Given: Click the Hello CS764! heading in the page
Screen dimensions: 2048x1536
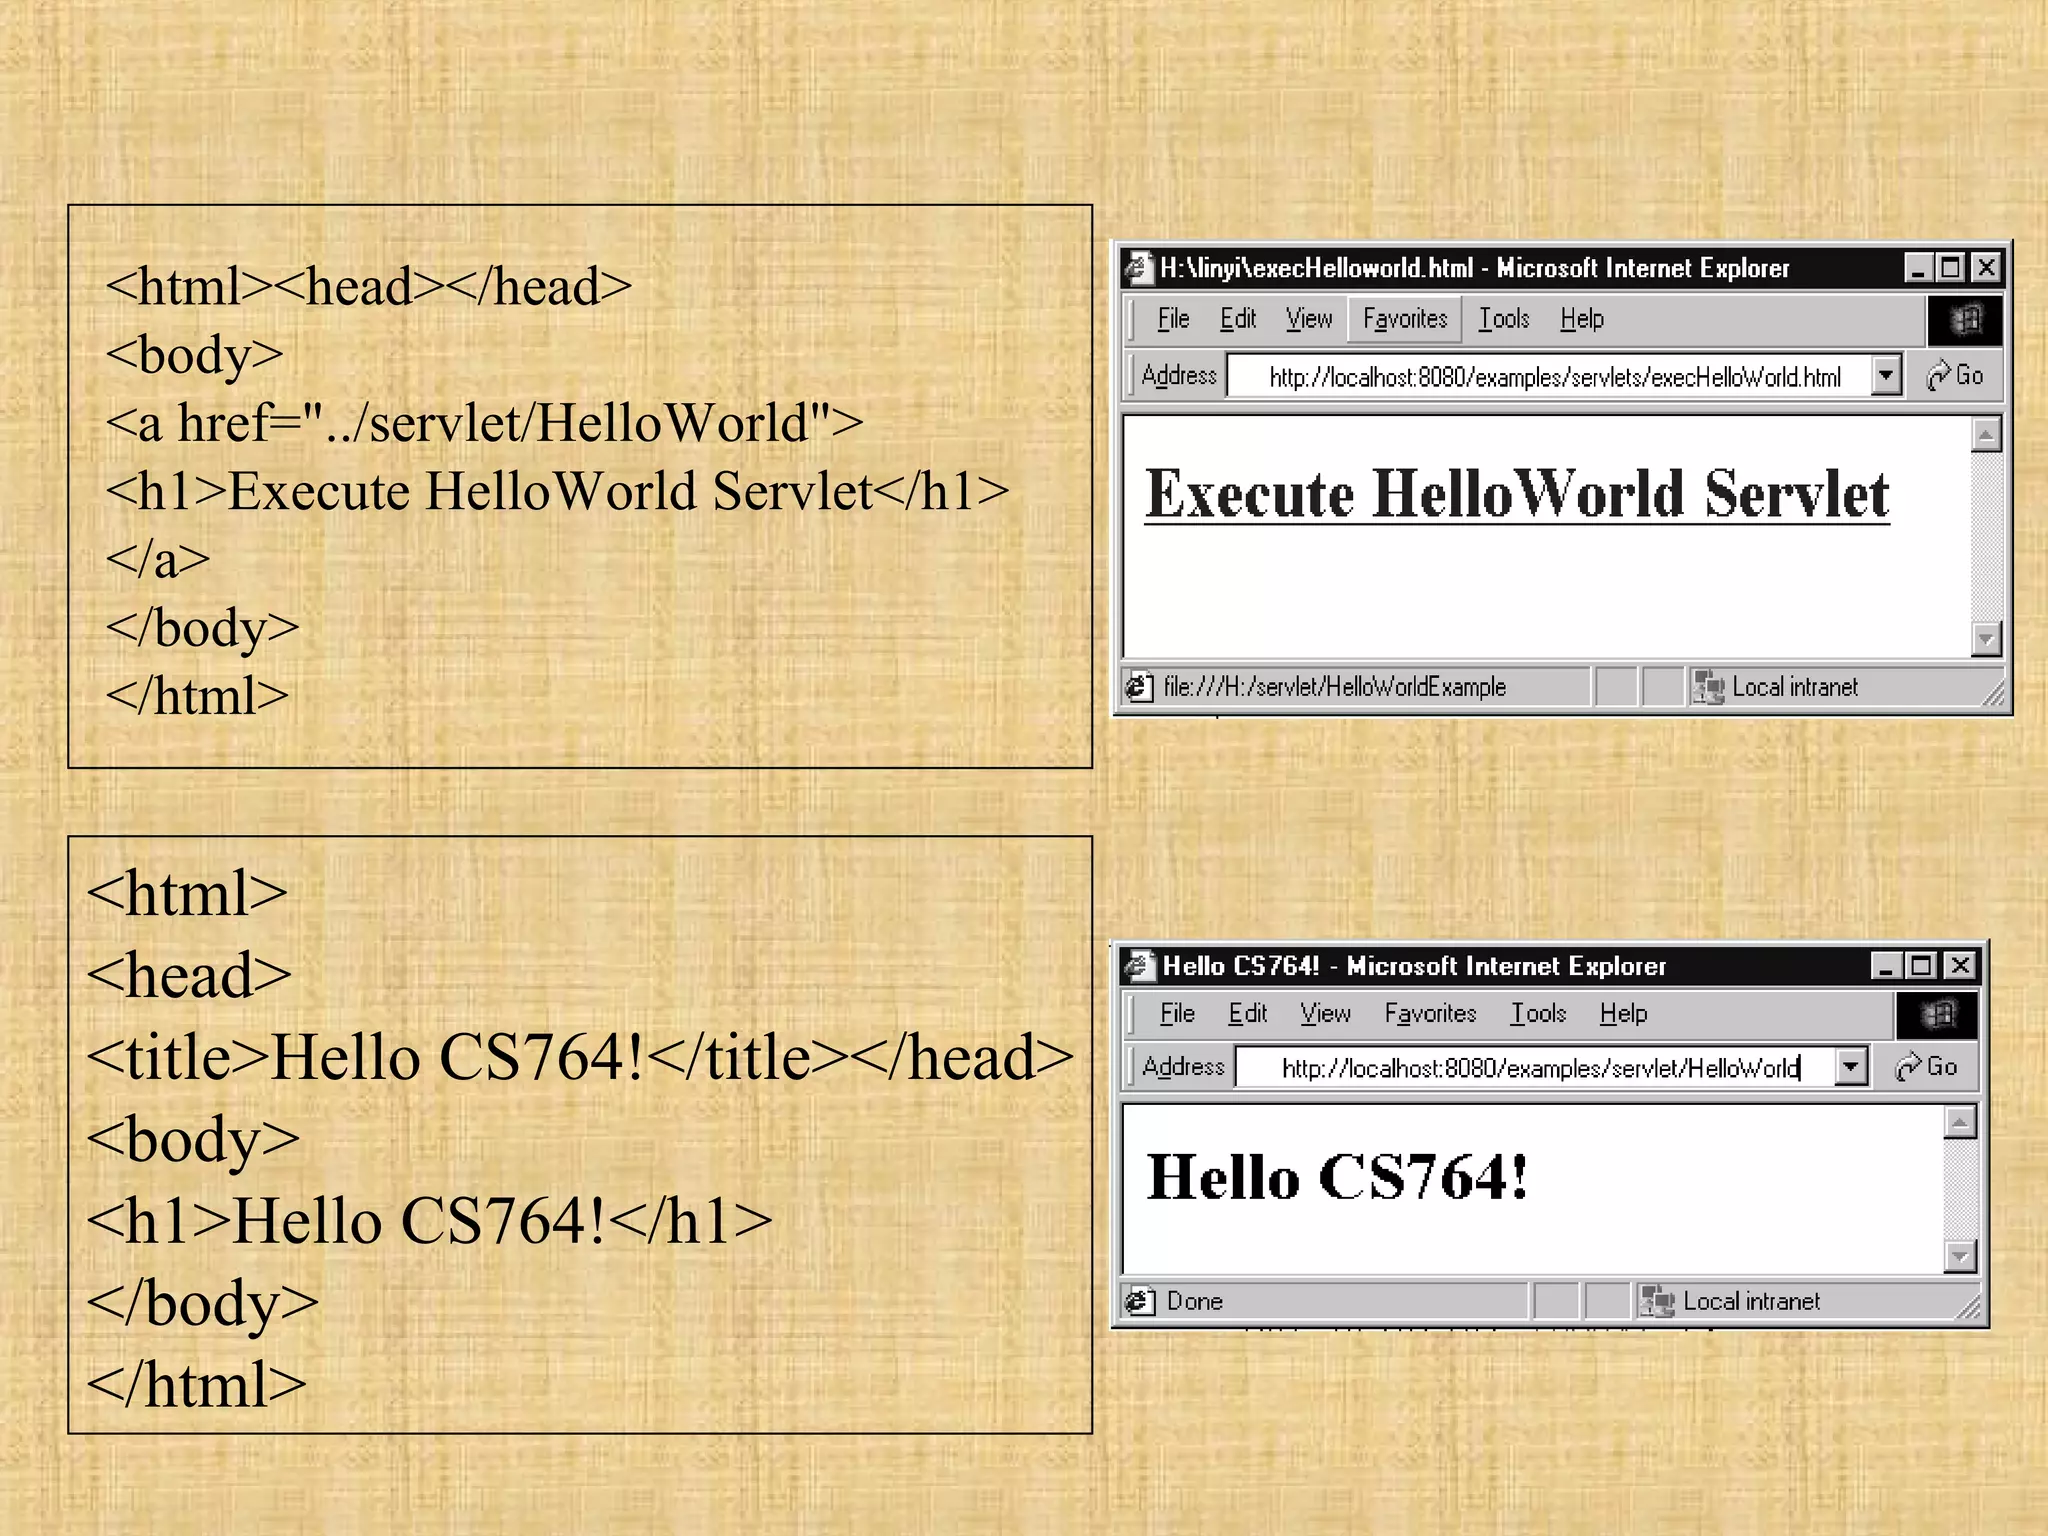Looking at the screenshot, I should pos(1337,1177).
